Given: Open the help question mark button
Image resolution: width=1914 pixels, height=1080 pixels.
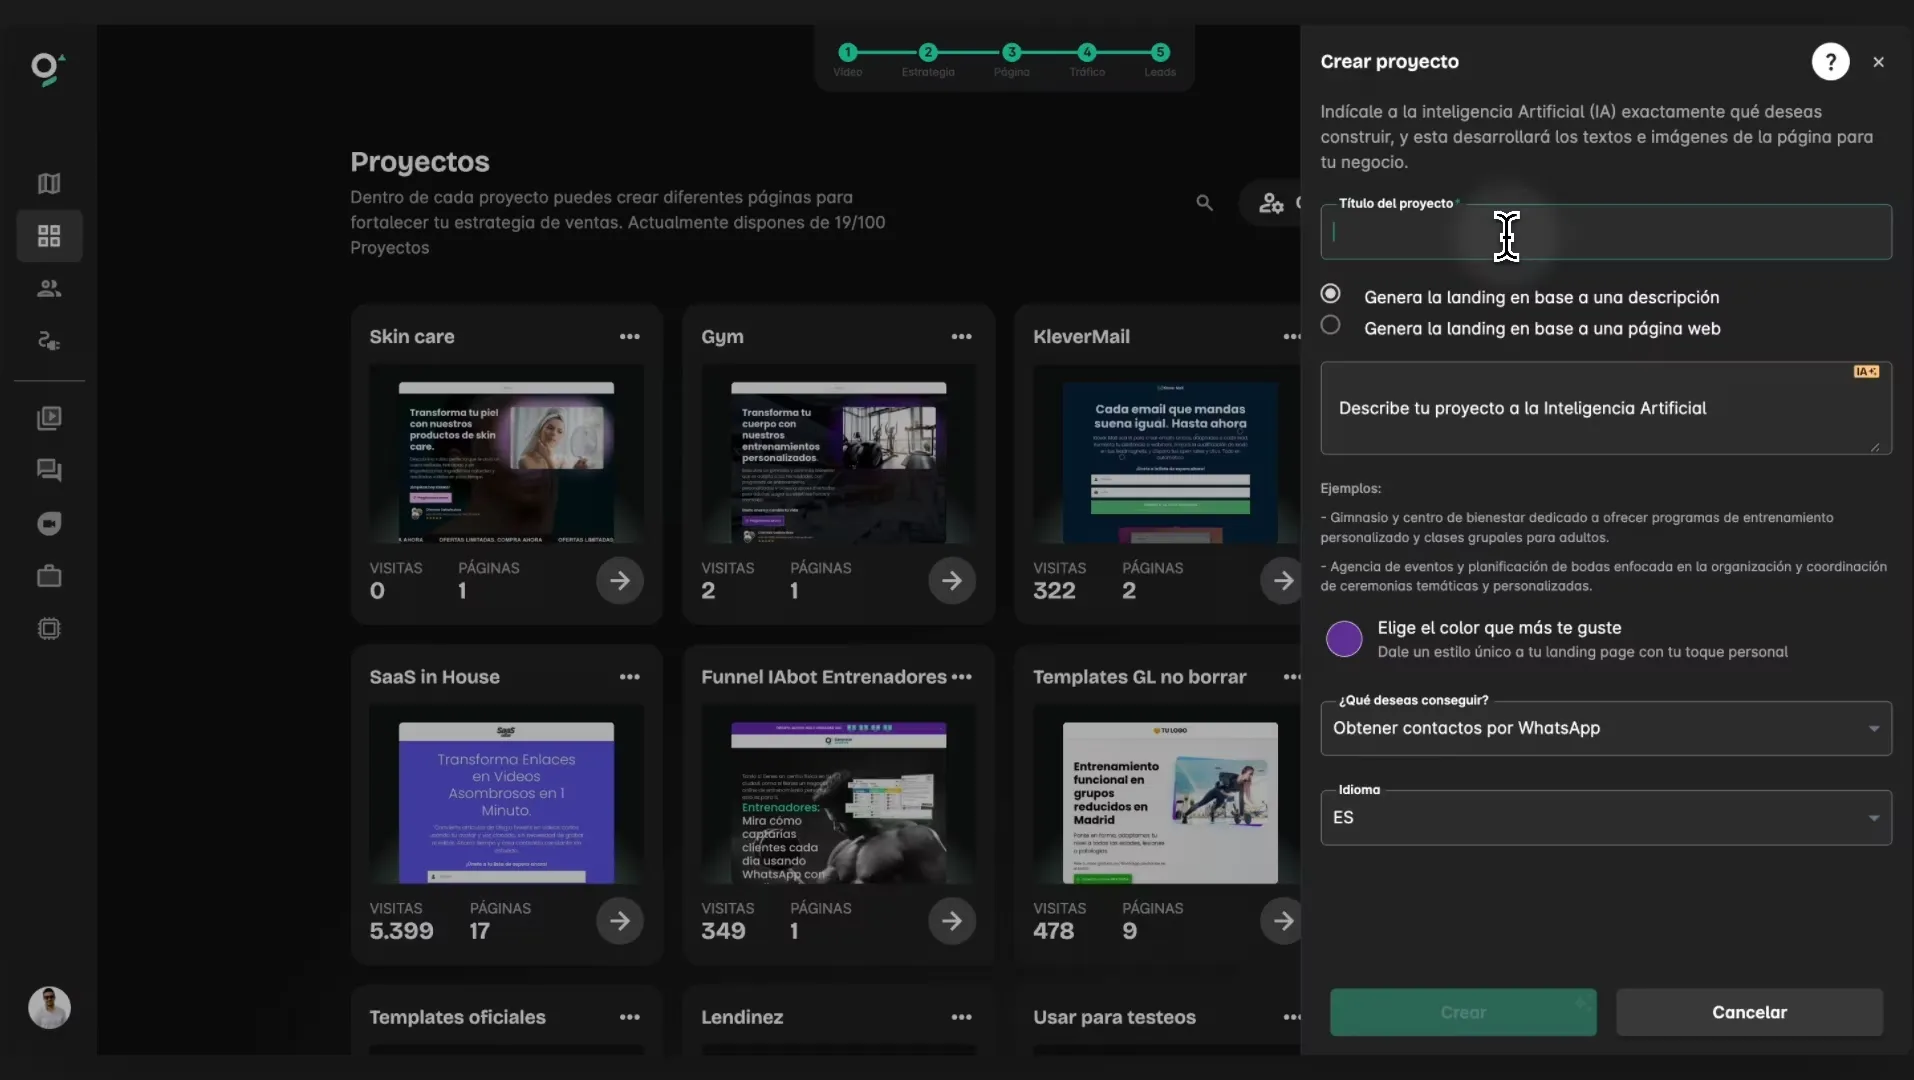Looking at the screenshot, I should [x=1830, y=62].
